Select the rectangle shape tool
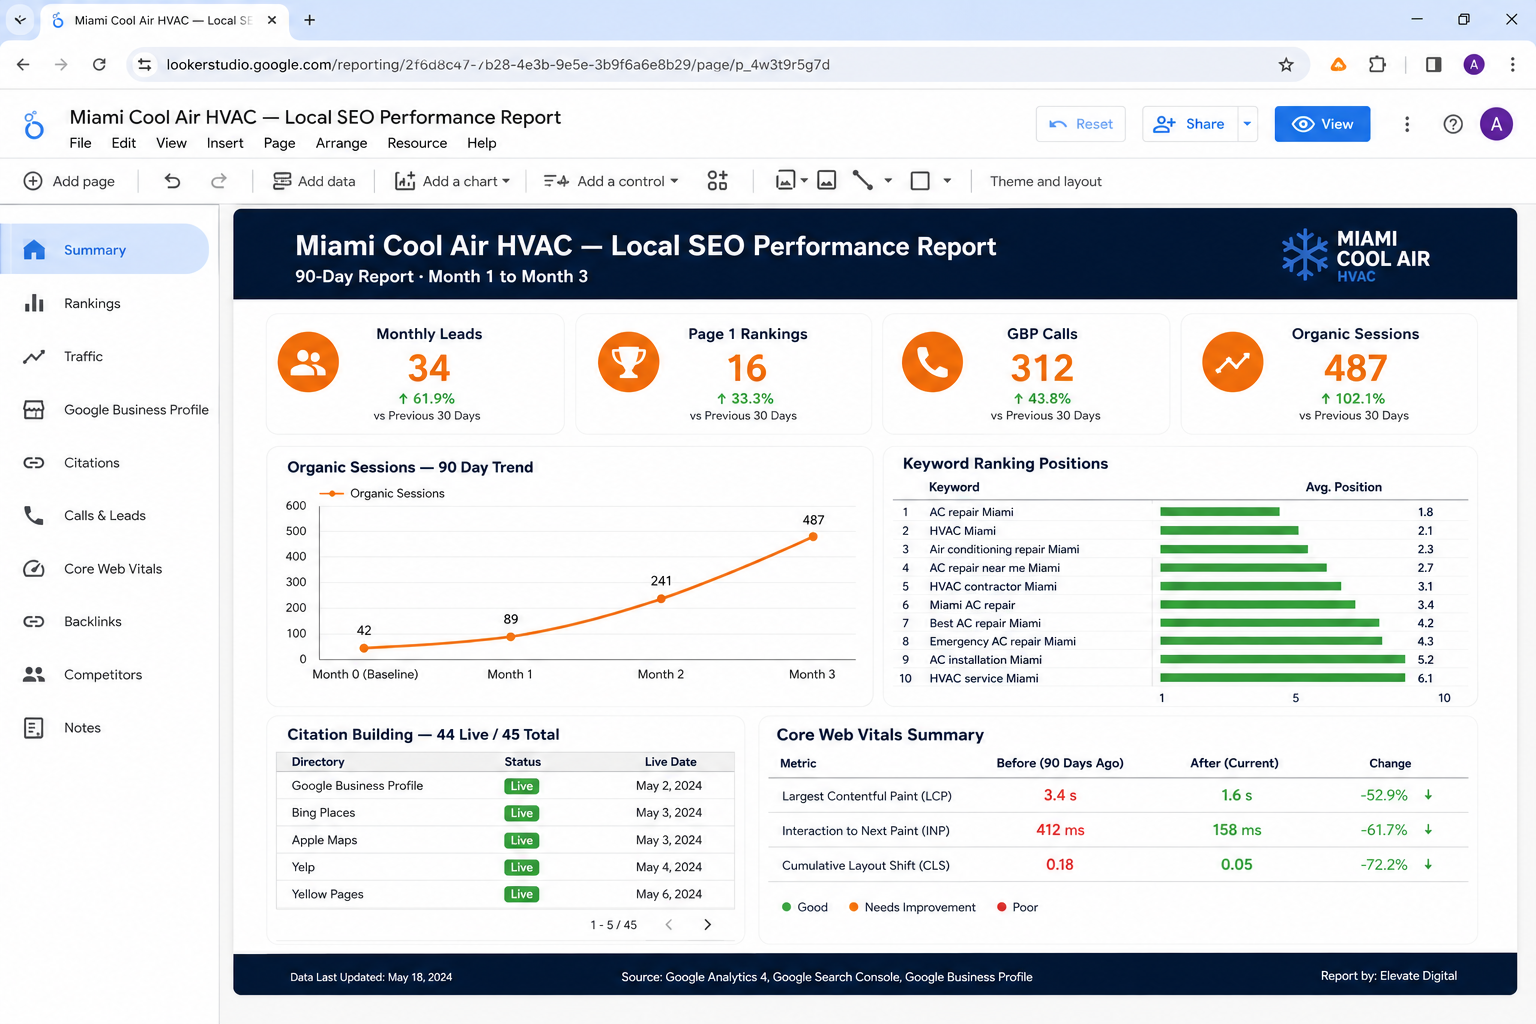The height and width of the screenshot is (1024, 1536). (x=920, y=181)
